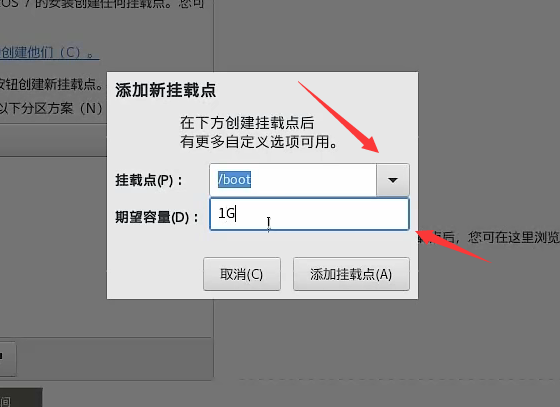The height and width of the screenshot is (407, 560).
Task: Click the 期望容量(D) label
Action: point(156,217)
